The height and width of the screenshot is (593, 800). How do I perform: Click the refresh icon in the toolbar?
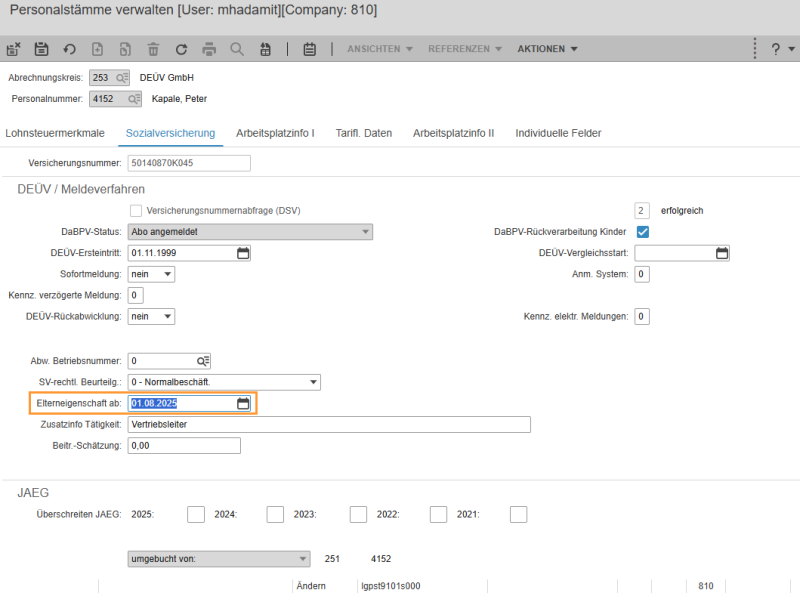point(181,49)
